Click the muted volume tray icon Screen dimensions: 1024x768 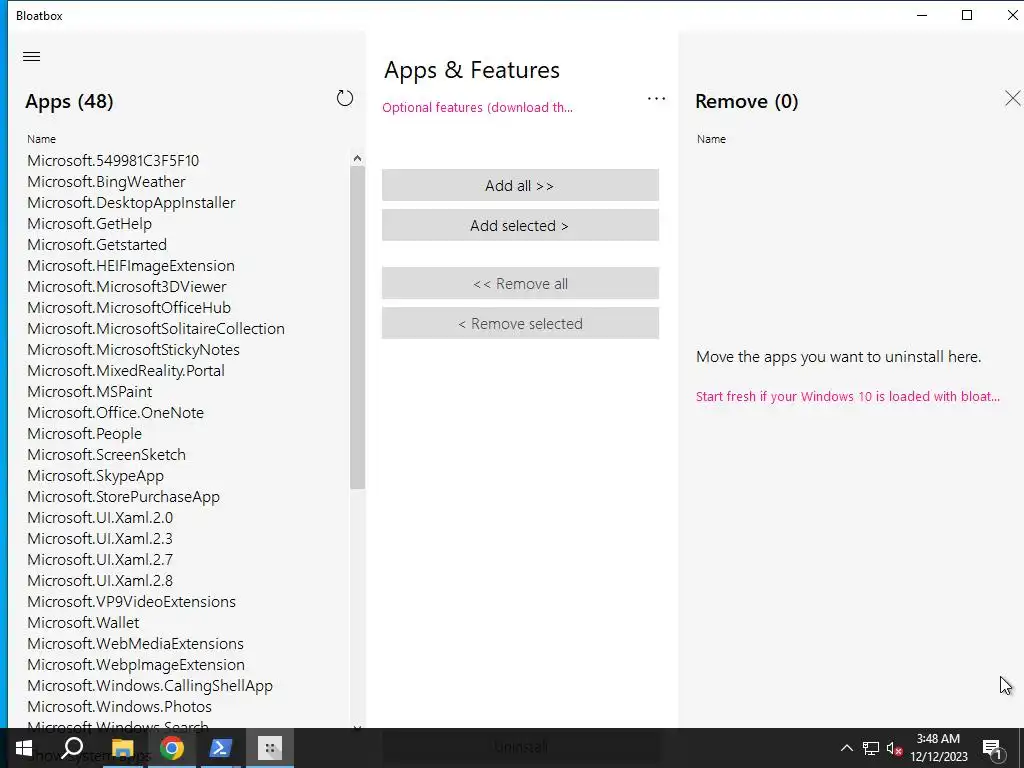click(894, 749)
